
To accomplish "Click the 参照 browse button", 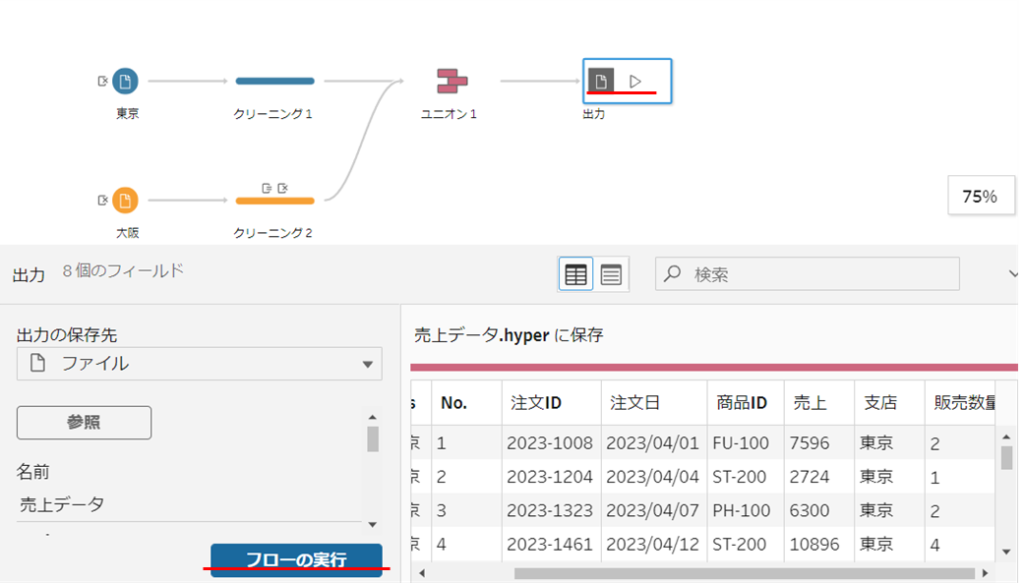I will [84, 422].
